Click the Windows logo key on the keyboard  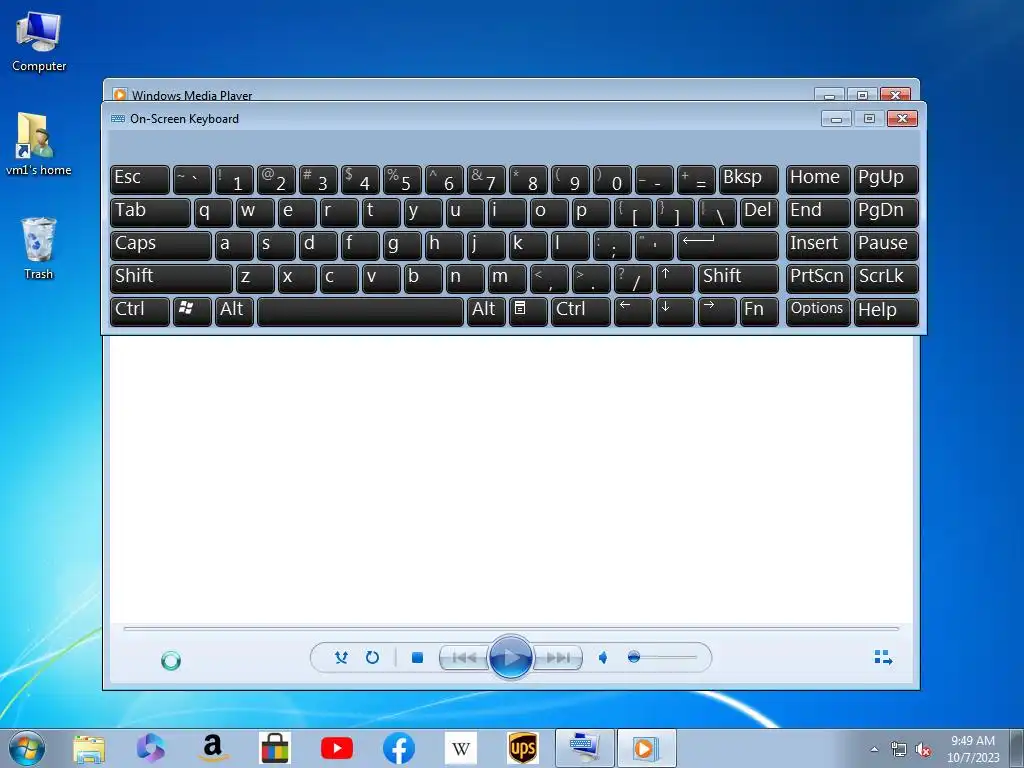[192, 312]
